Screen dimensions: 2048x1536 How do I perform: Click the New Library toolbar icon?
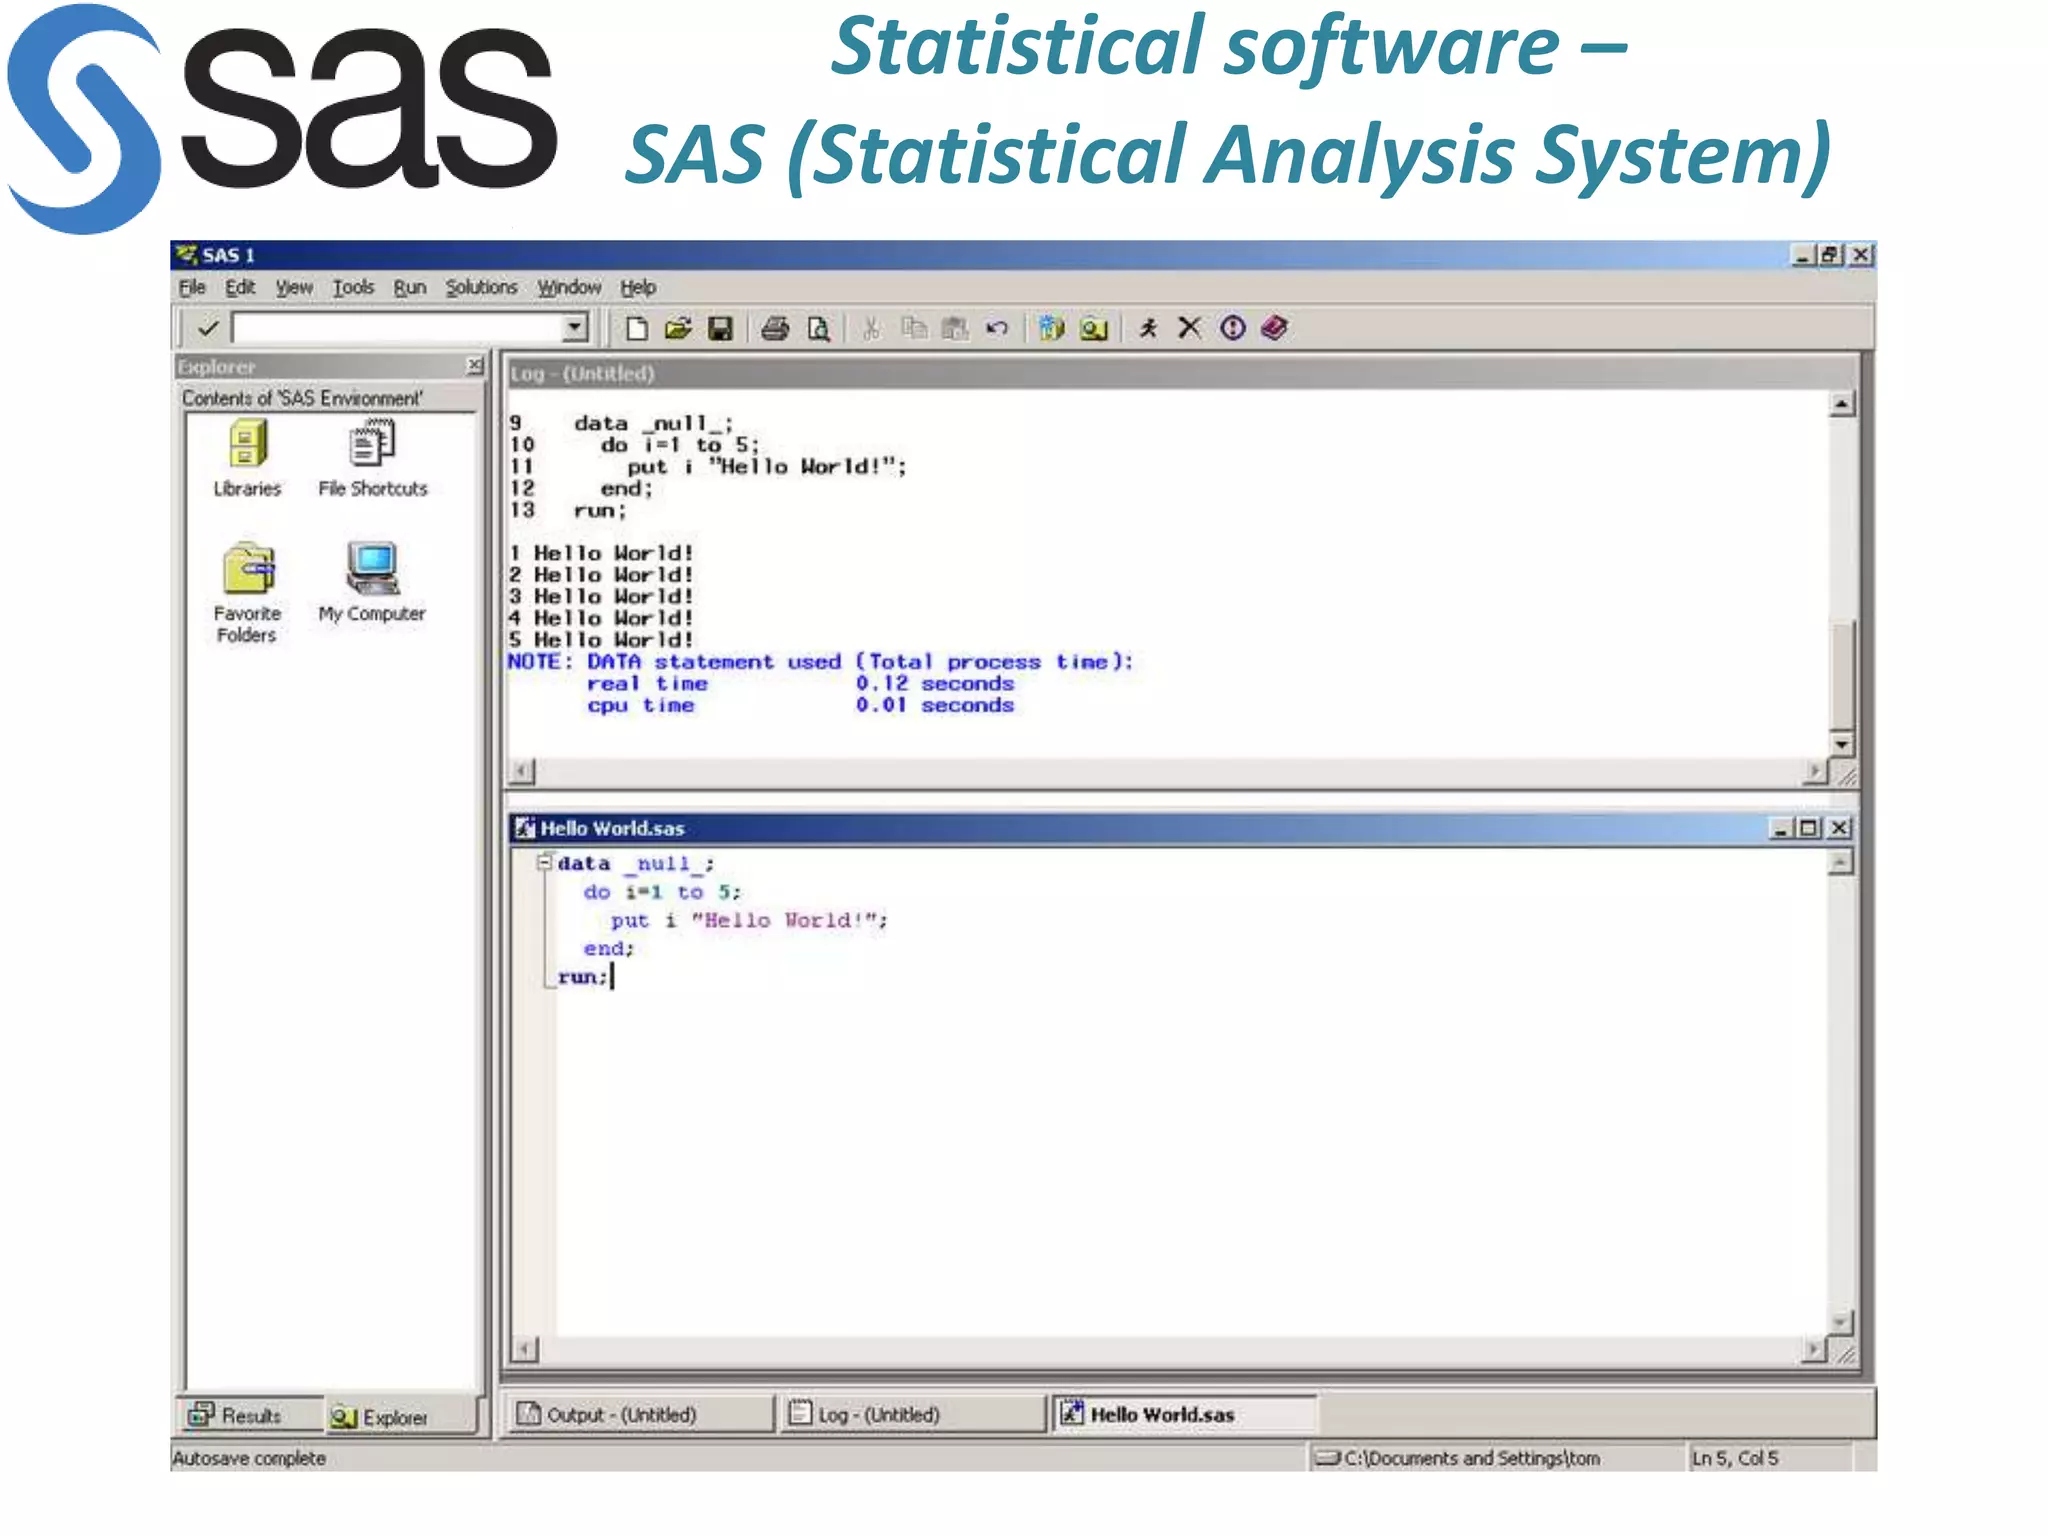[x=1051, y=328]
